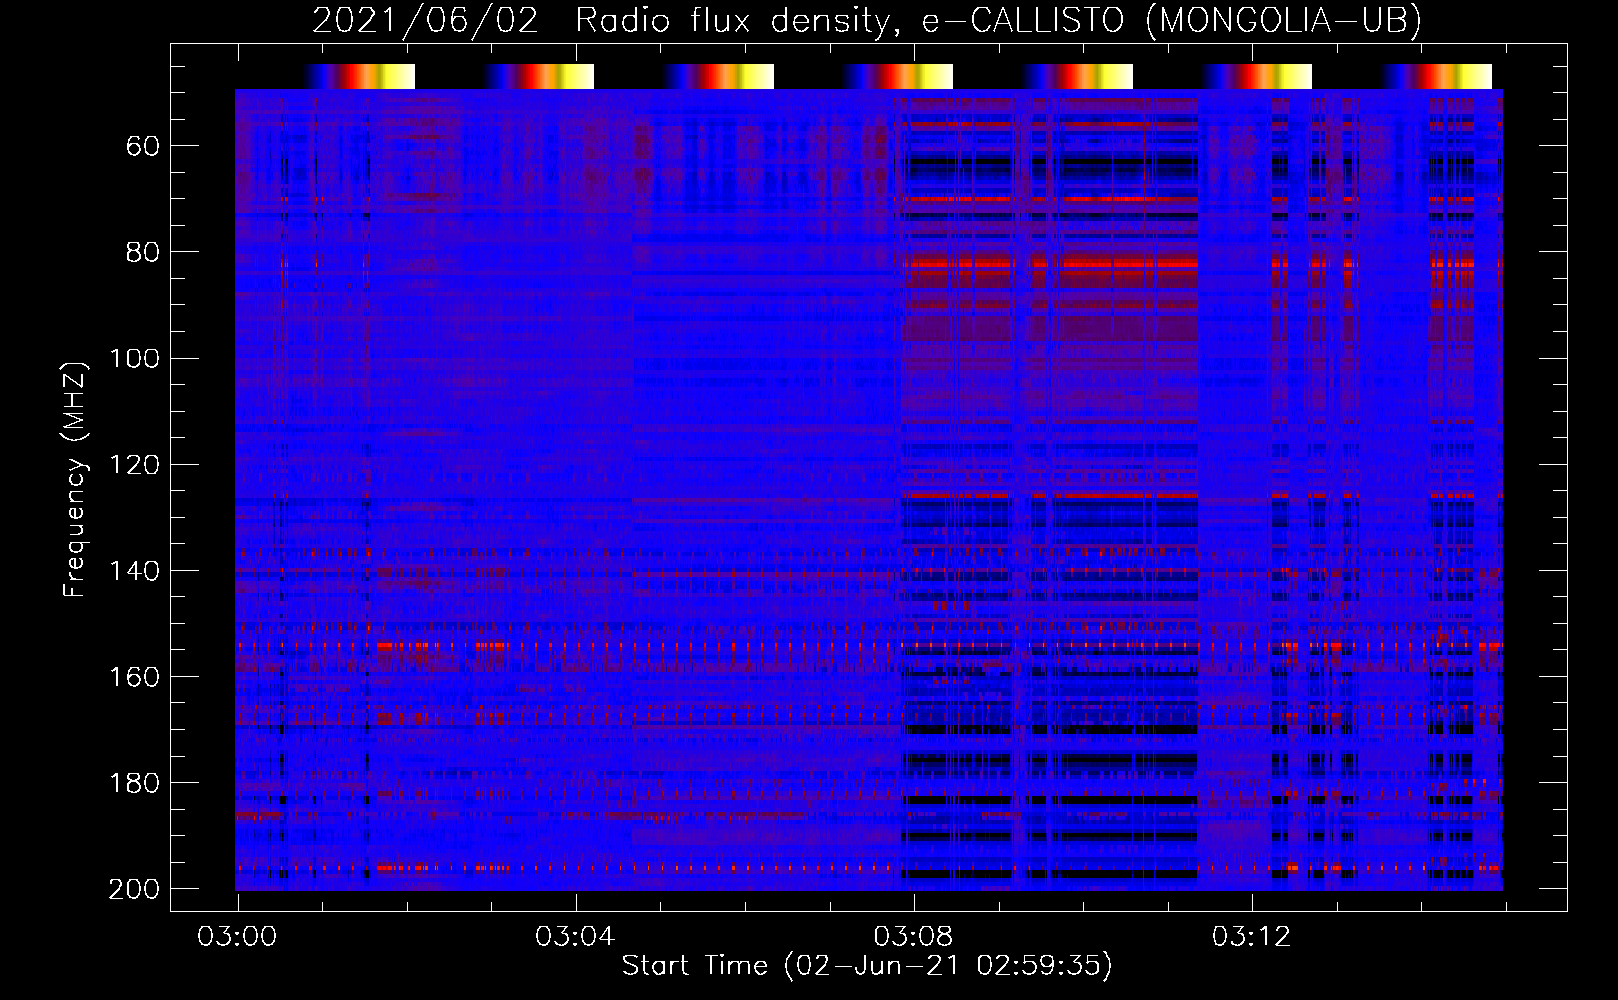Image resolution: width=1618 pixels, height=1000 pixels.
Task: Click the 03:08 time axis label
Action: (x=913, y=937)
